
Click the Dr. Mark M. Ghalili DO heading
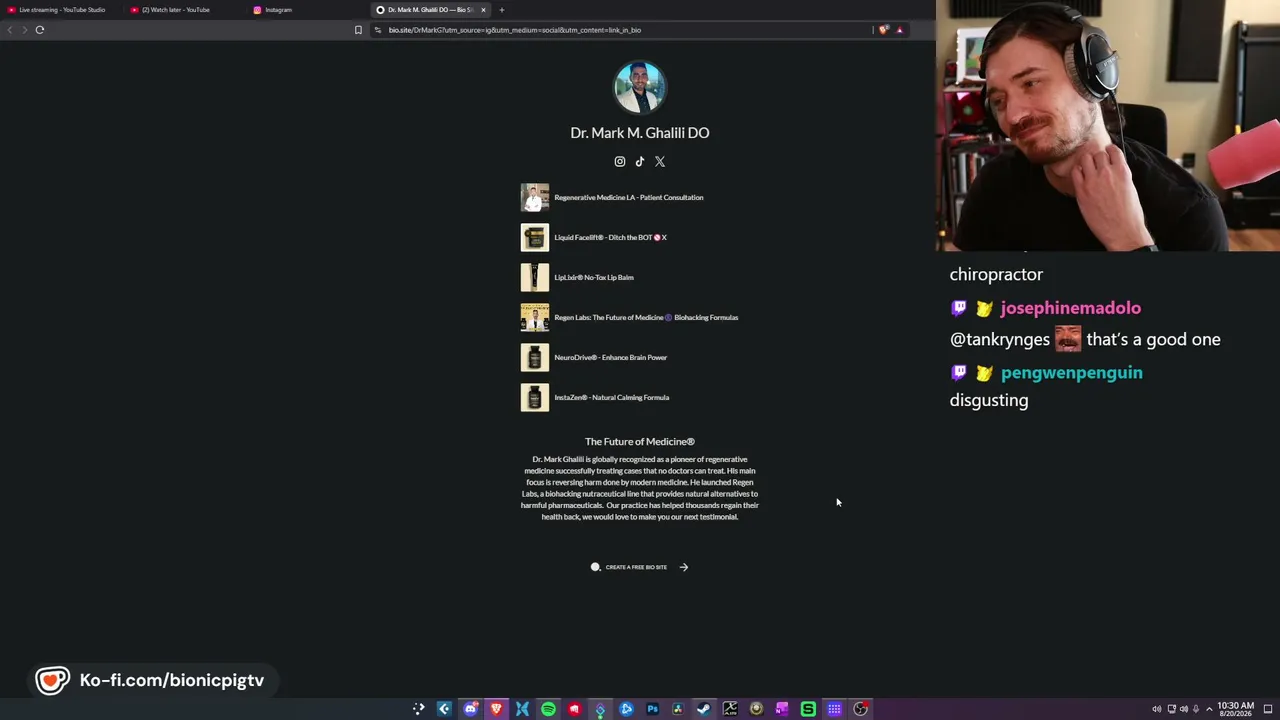(x=640, y=132)
